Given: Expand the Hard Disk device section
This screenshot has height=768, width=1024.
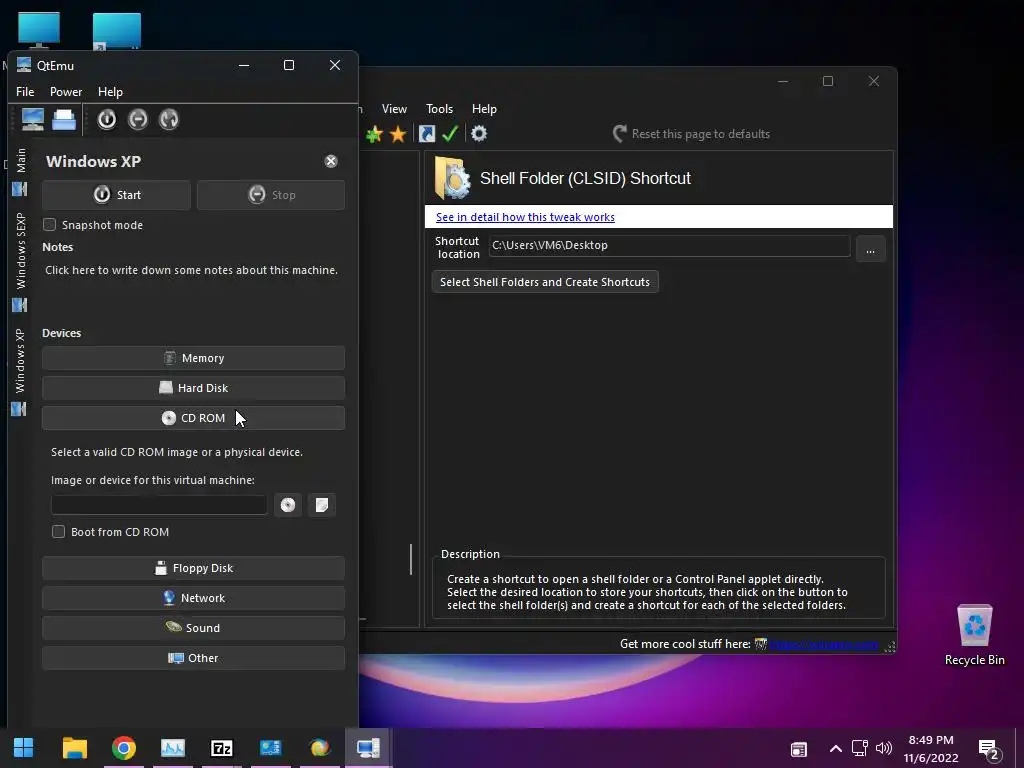Looking at the screenshot, I should [x=193, y=388].
